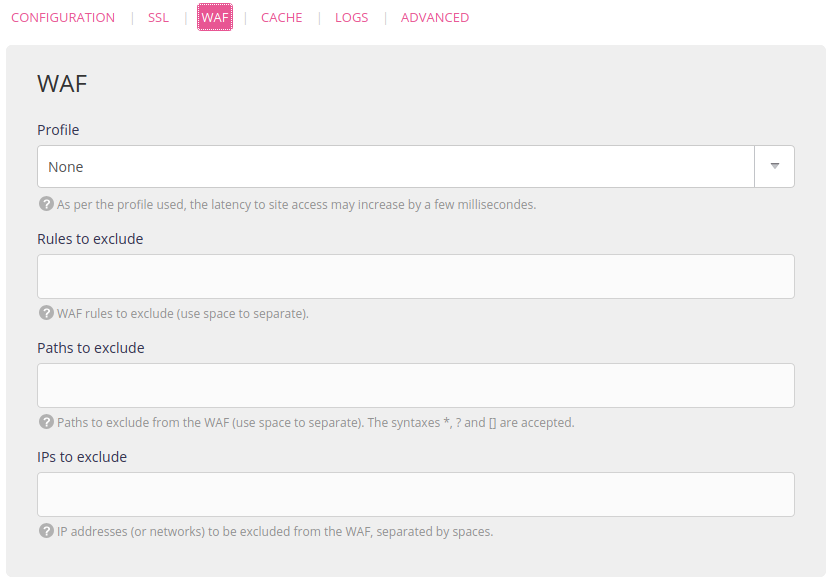This screenshot has width=829, height=581.
Task: Open the CONFIGURATION tab
Action: tap(63, 18)
